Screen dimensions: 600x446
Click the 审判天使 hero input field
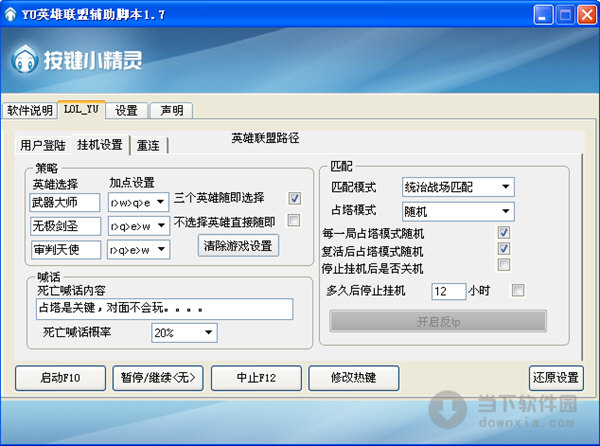tap(66, 250)
